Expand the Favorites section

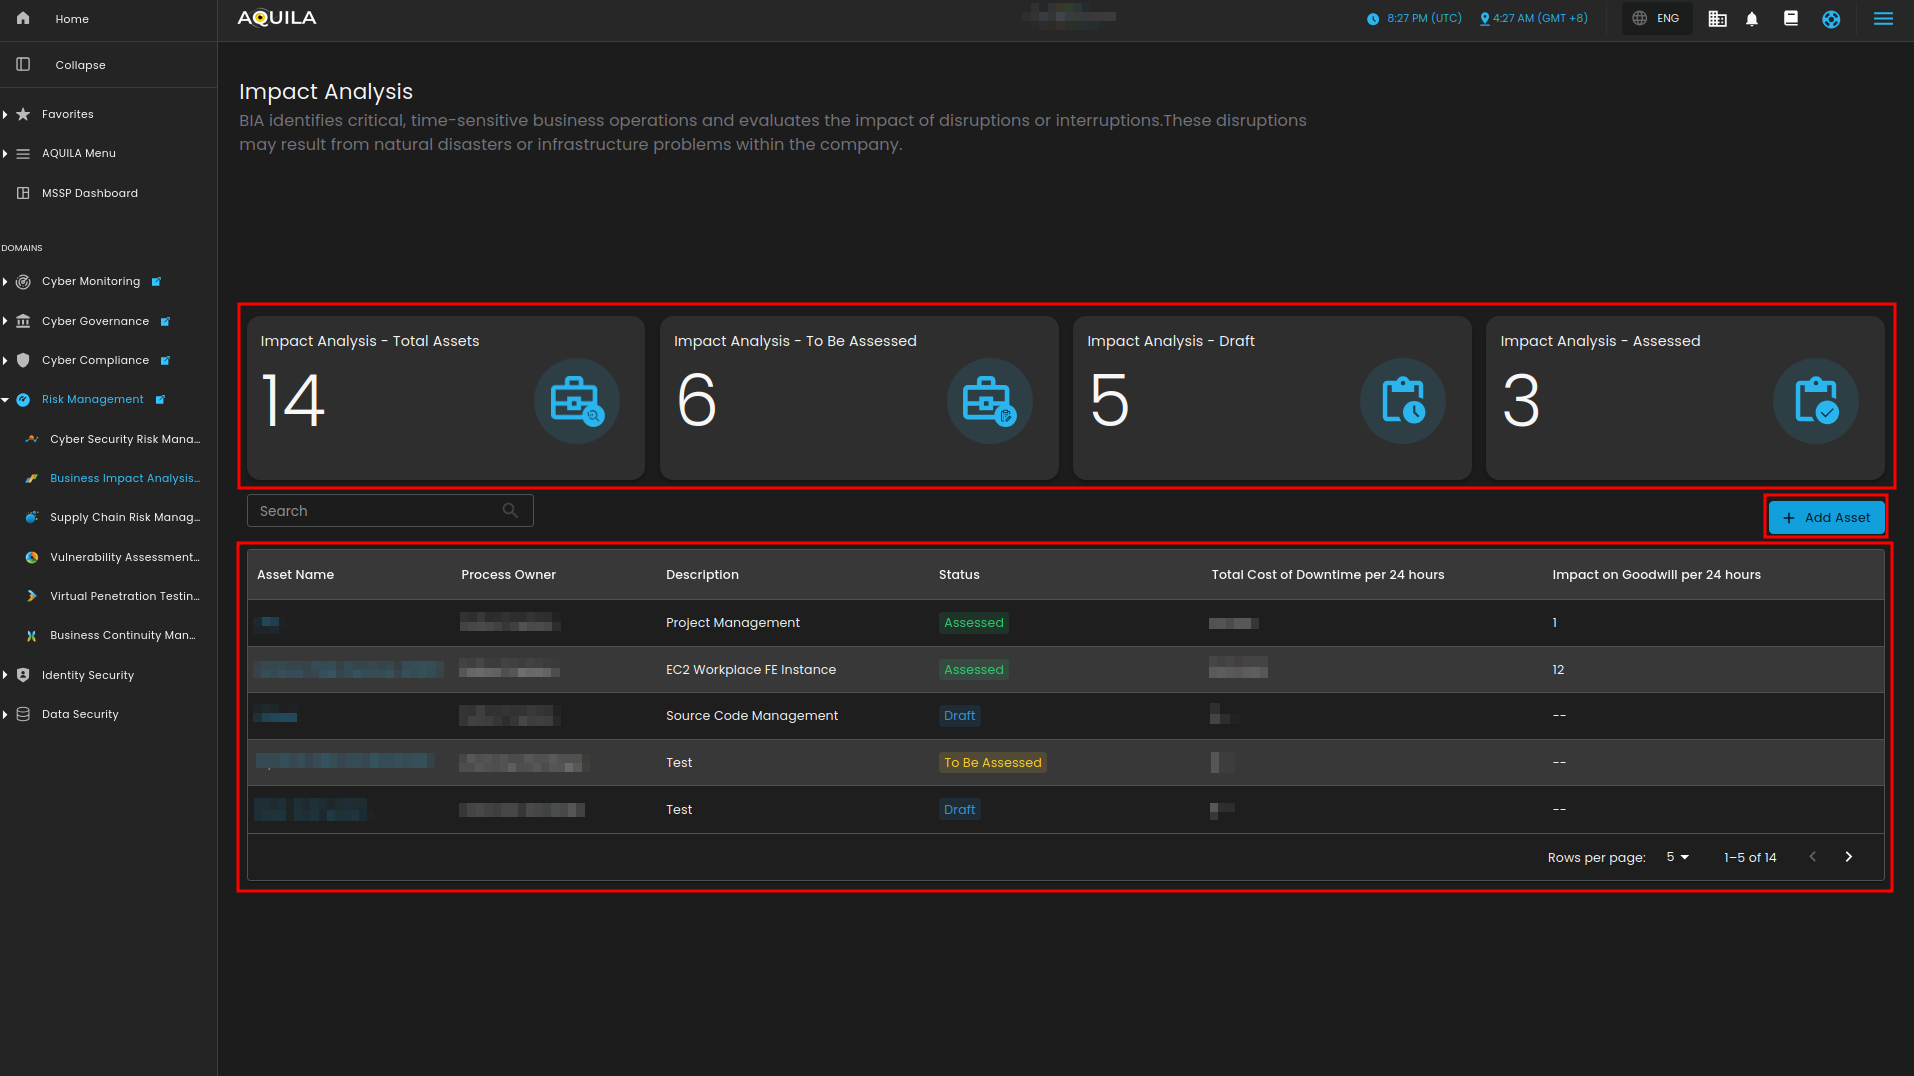(x=67, y=115)
